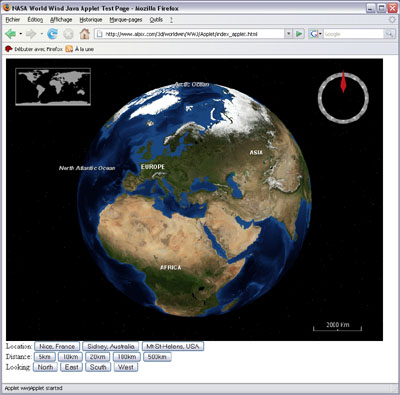Open the Édition menu
400x395 pixels.
pyautogui.click(x=35, y=20)
